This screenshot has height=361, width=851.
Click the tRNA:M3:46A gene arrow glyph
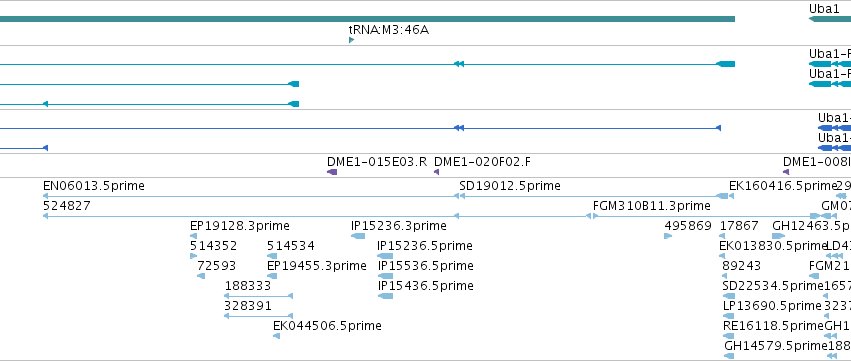351,40
